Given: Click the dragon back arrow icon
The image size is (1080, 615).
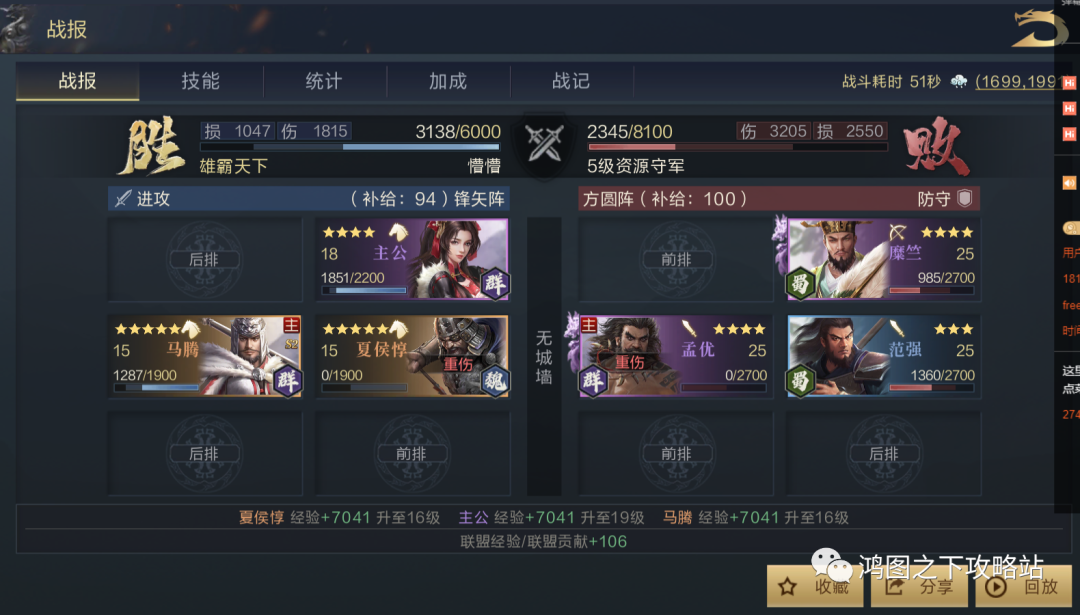Looking at the screenshot, I should point(1040,28).
